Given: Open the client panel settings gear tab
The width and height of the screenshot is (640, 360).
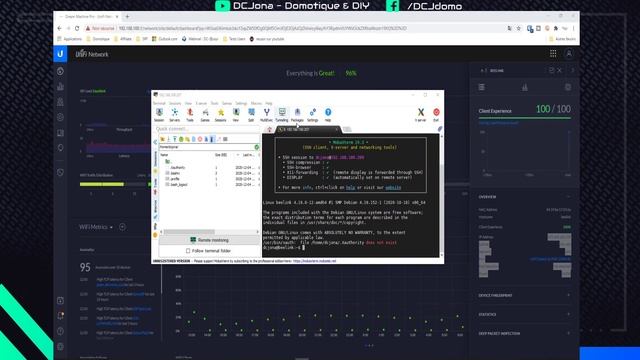Looking at the screenshot, I should tap(568, 87).
